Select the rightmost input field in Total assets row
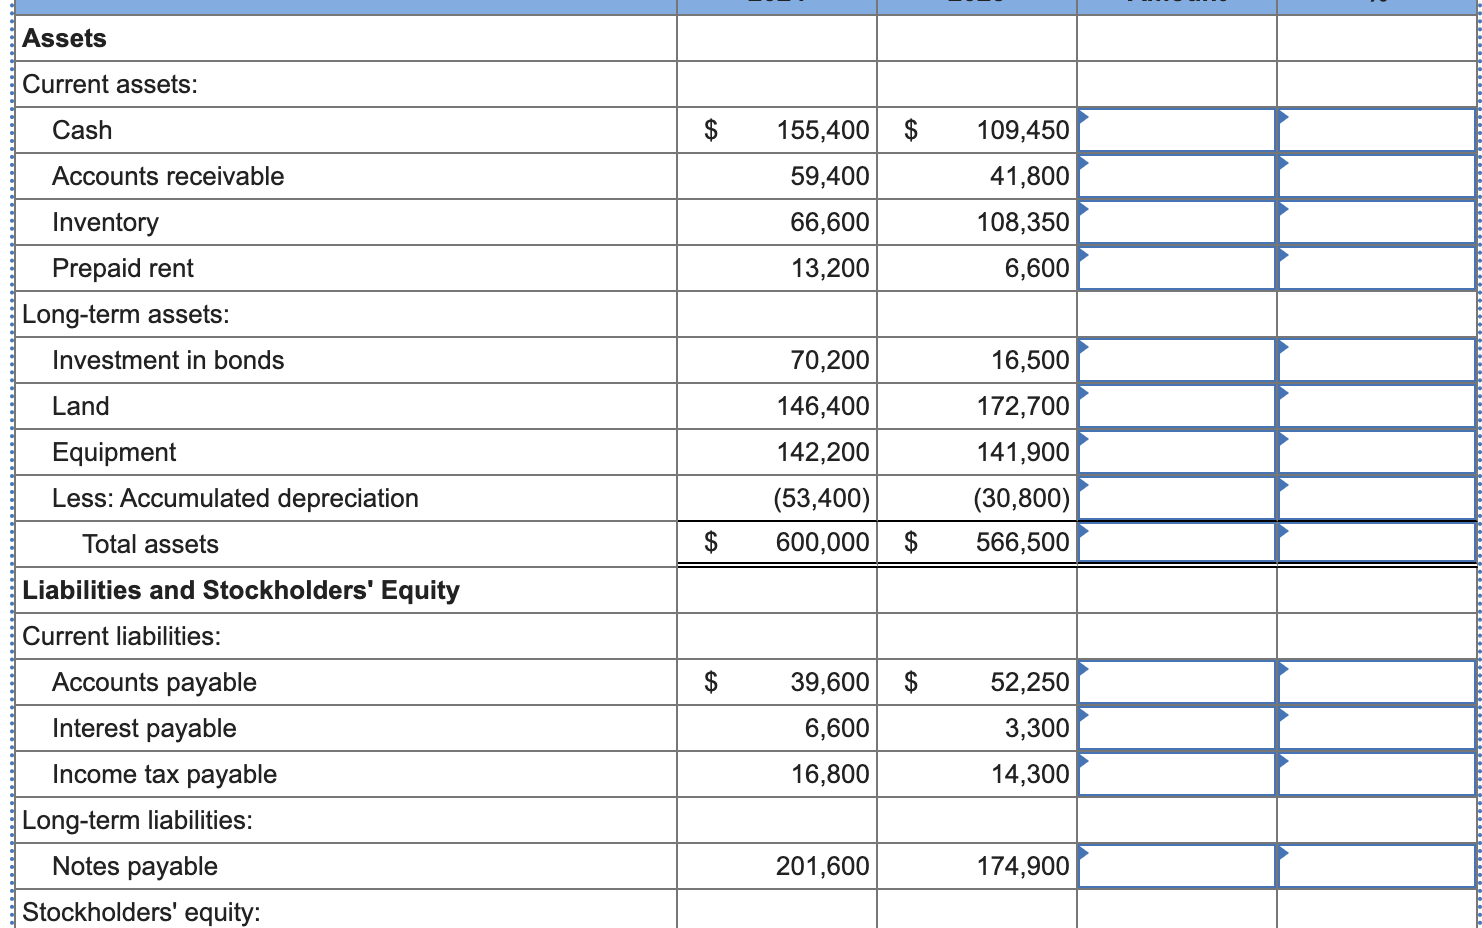This screenshot has height=928, width=1482. pos(1379,543)
